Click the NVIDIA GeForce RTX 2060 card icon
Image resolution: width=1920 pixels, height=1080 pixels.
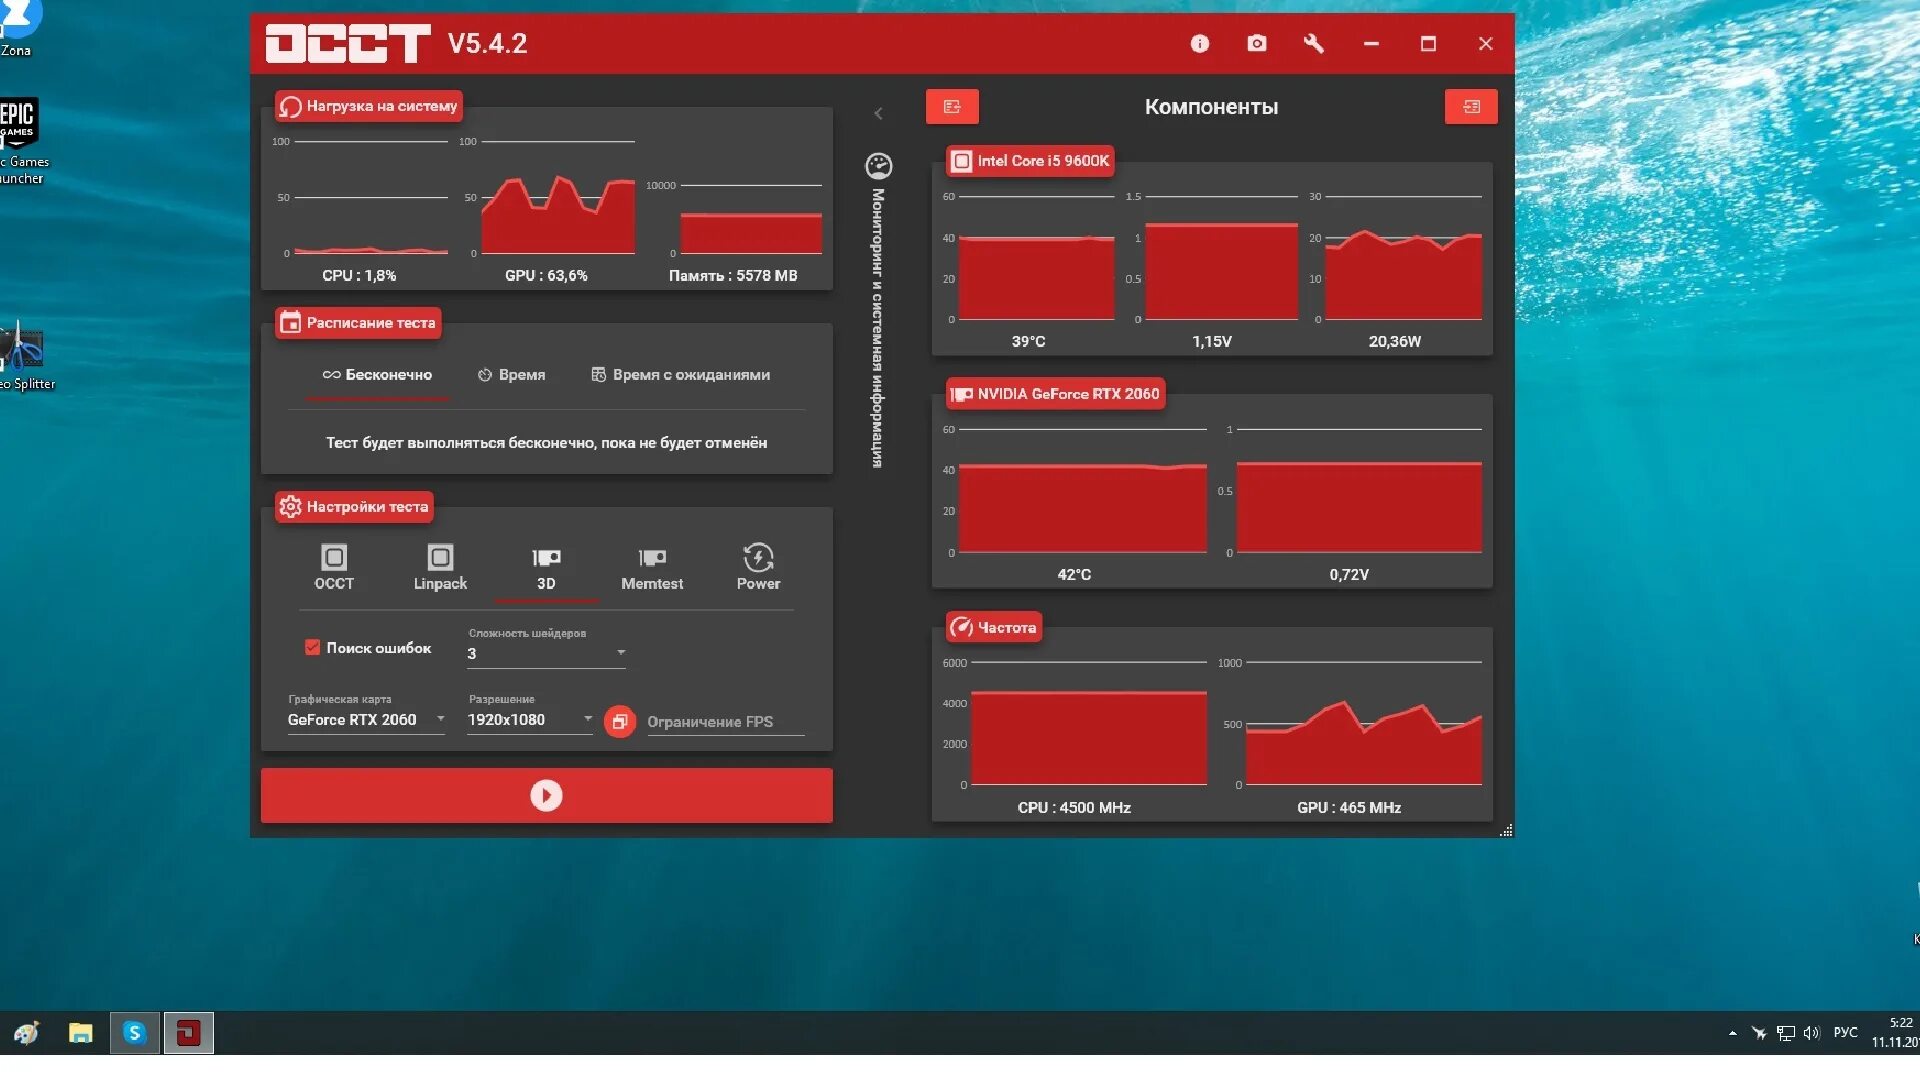pyautogui.click(x=961, y=394)
